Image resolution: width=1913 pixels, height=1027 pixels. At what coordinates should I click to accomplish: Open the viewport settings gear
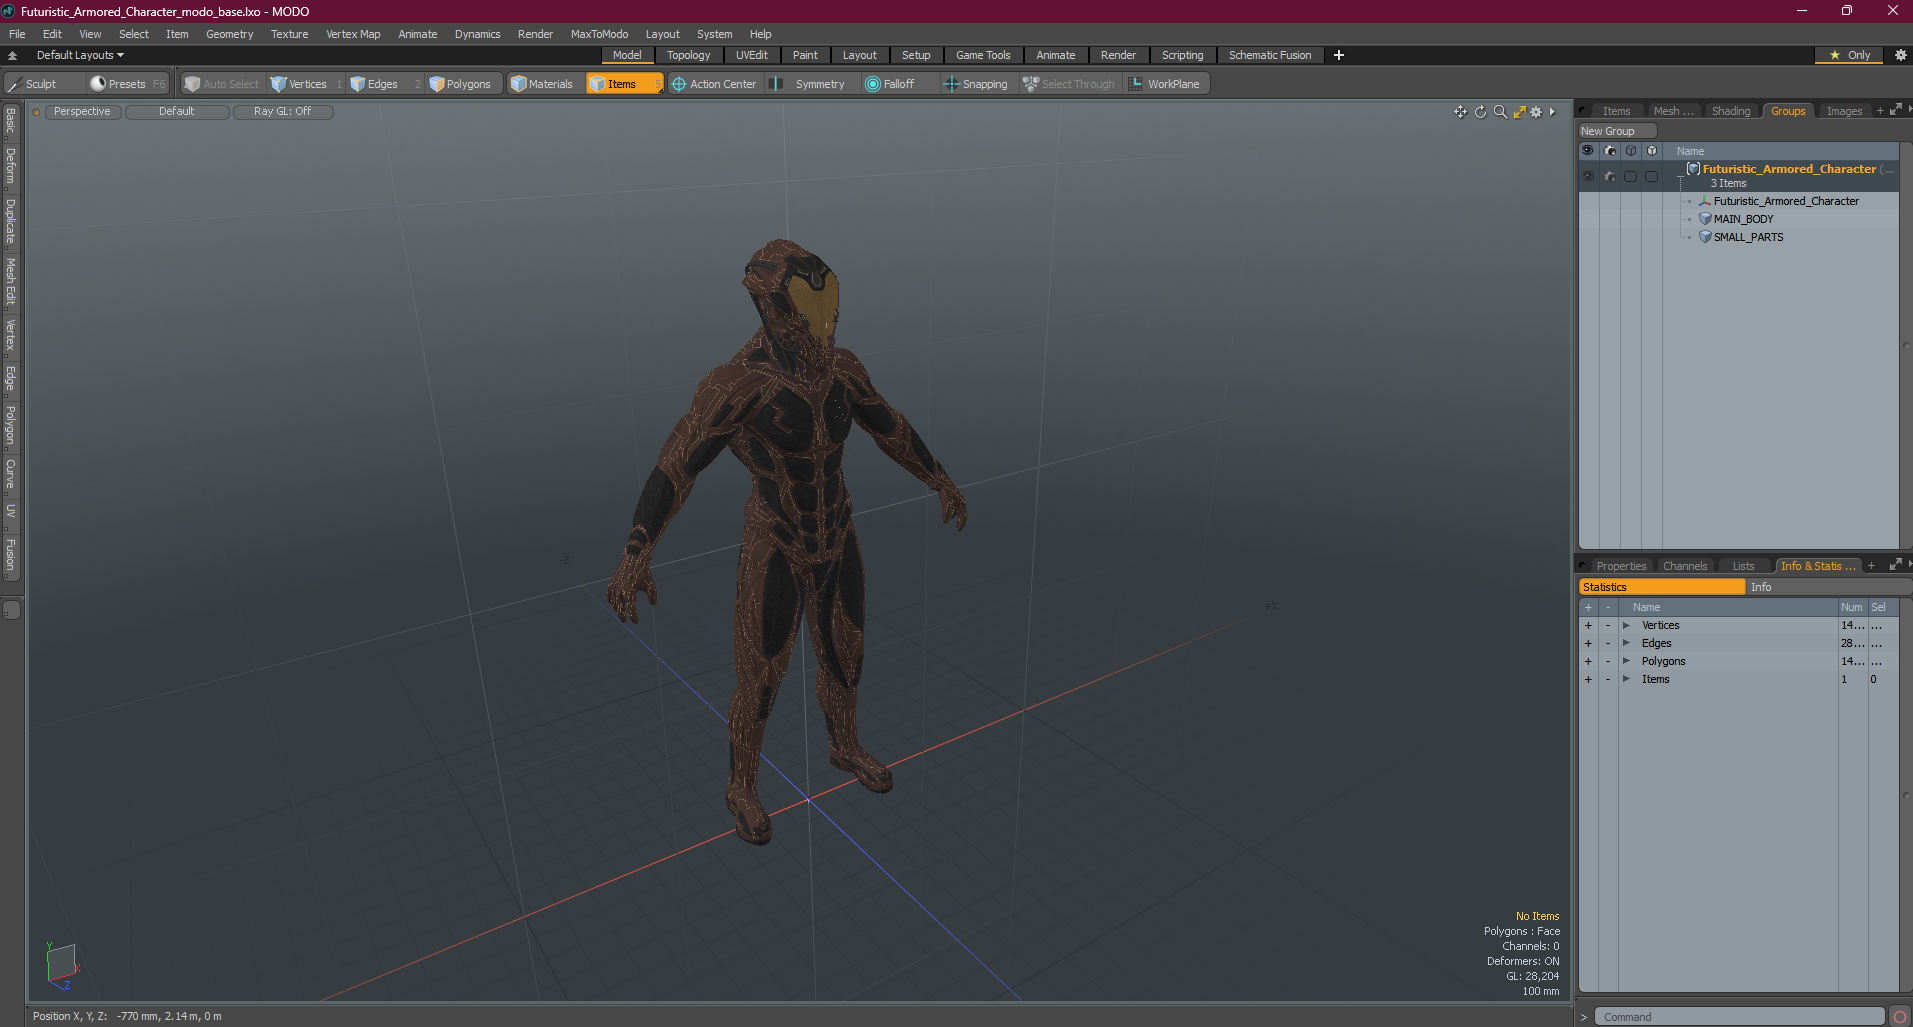pyautogui.click(x=1536, y=112)
